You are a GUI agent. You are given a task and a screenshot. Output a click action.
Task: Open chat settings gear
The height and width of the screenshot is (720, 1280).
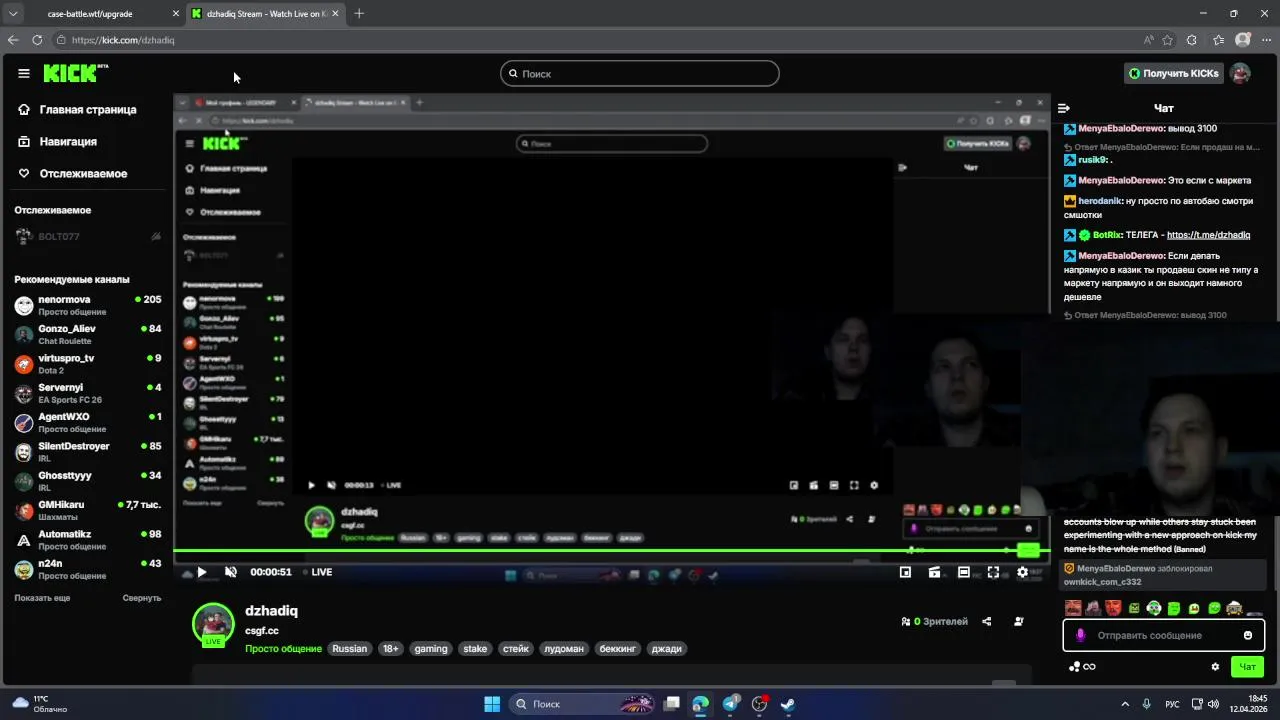[1215, 667]
